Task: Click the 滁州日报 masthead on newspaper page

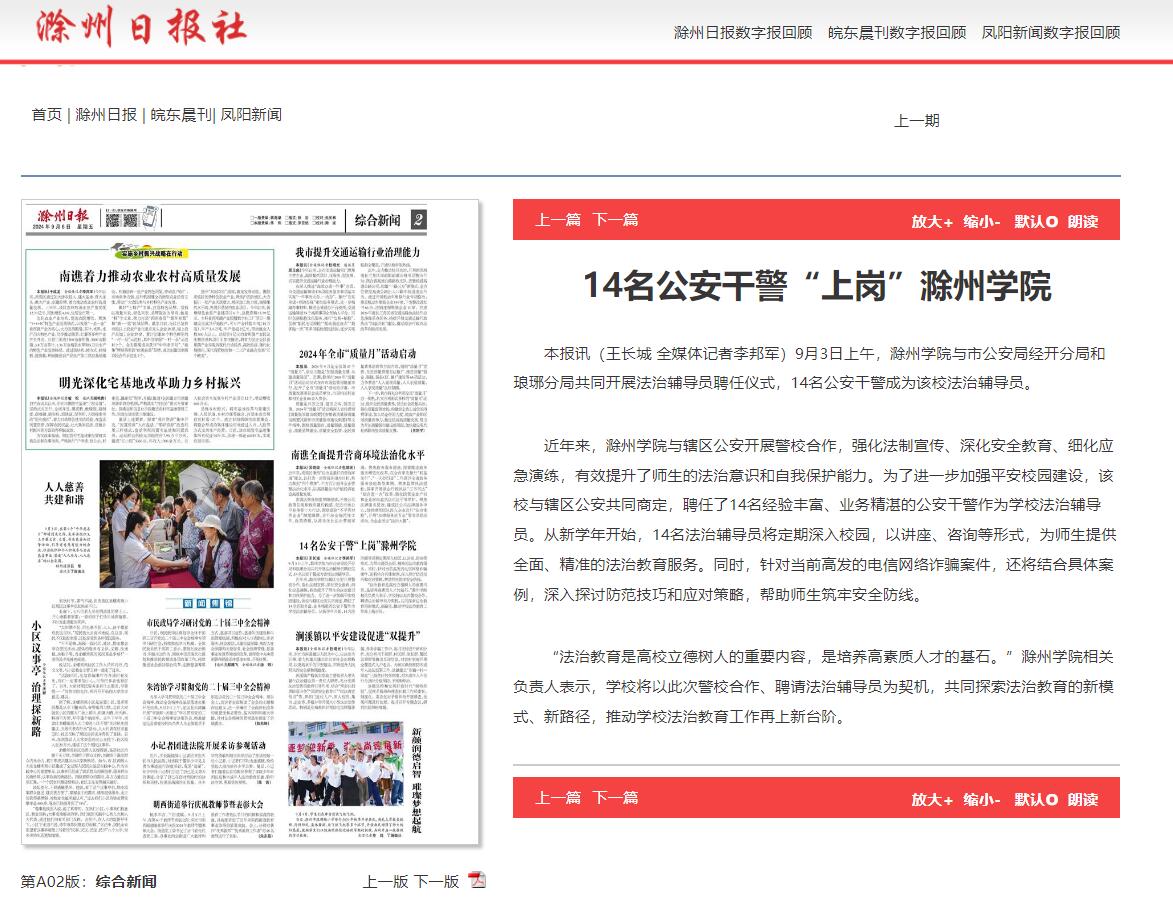Action: (62, 215)
